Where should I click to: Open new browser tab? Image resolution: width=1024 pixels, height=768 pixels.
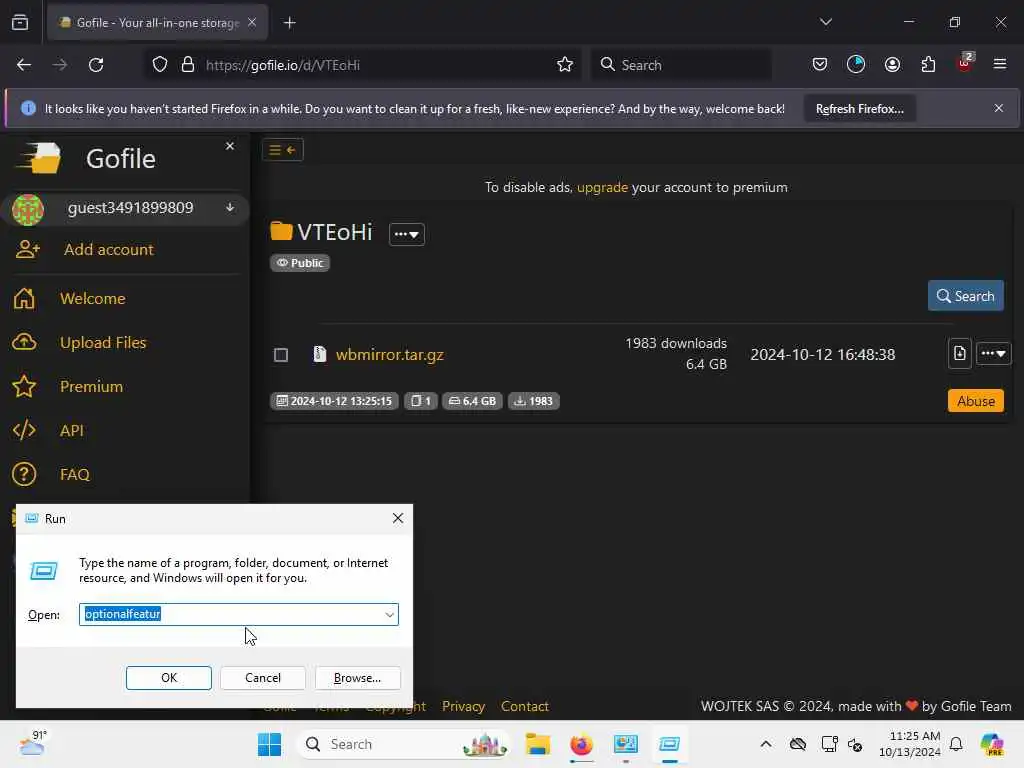click(x=290, y=23)
